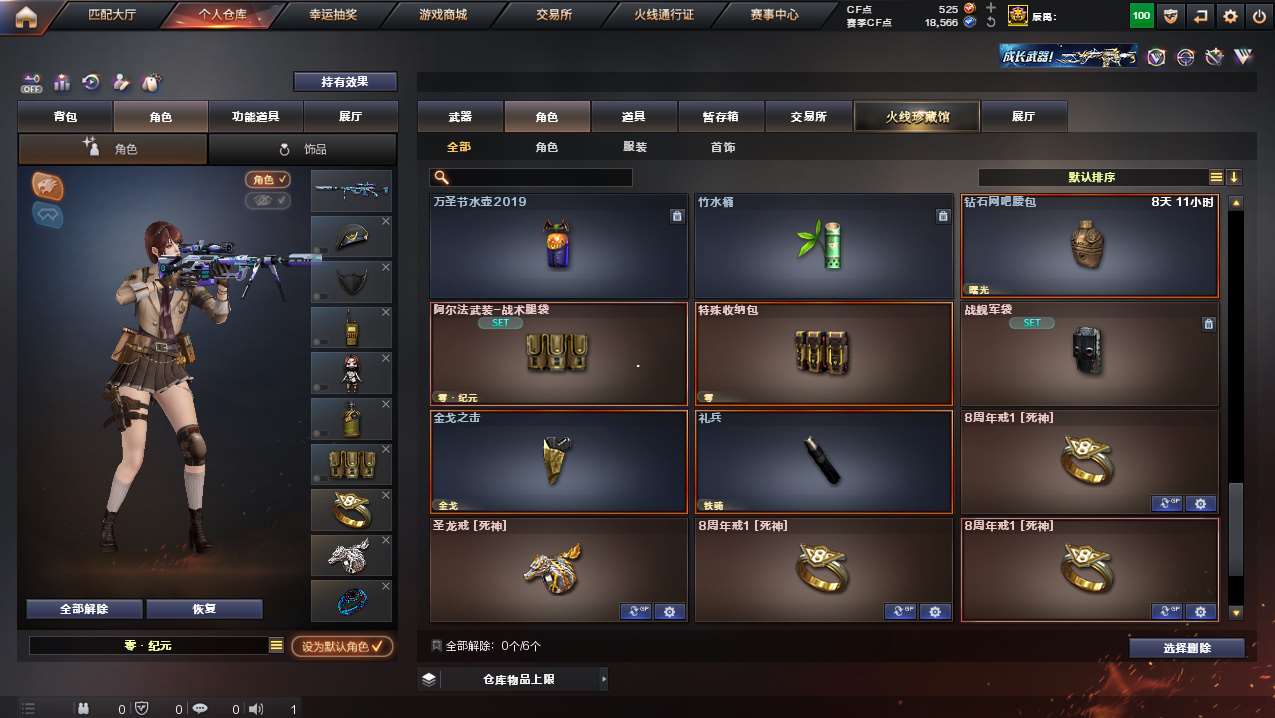Image resolution: width=1275 pixels, height=718 pixels.
Task: Select the blue team icon beside the character
Action: 48,214
